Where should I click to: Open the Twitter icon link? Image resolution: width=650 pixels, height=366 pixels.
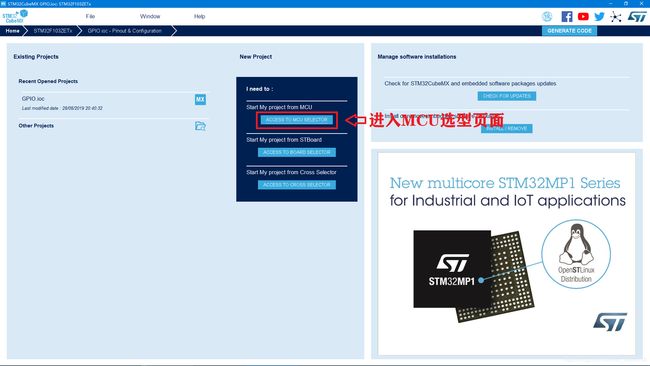pyautogui.click(x=599, y=17)
